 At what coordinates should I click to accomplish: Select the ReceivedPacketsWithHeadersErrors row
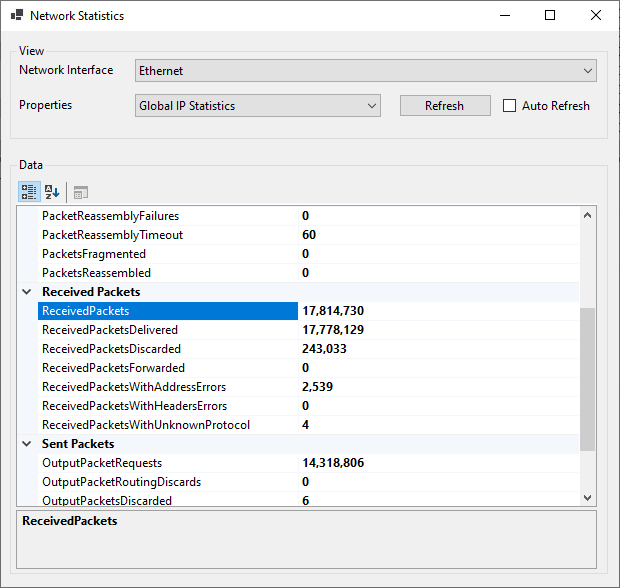pyautogui.click(x=308, y=406)
